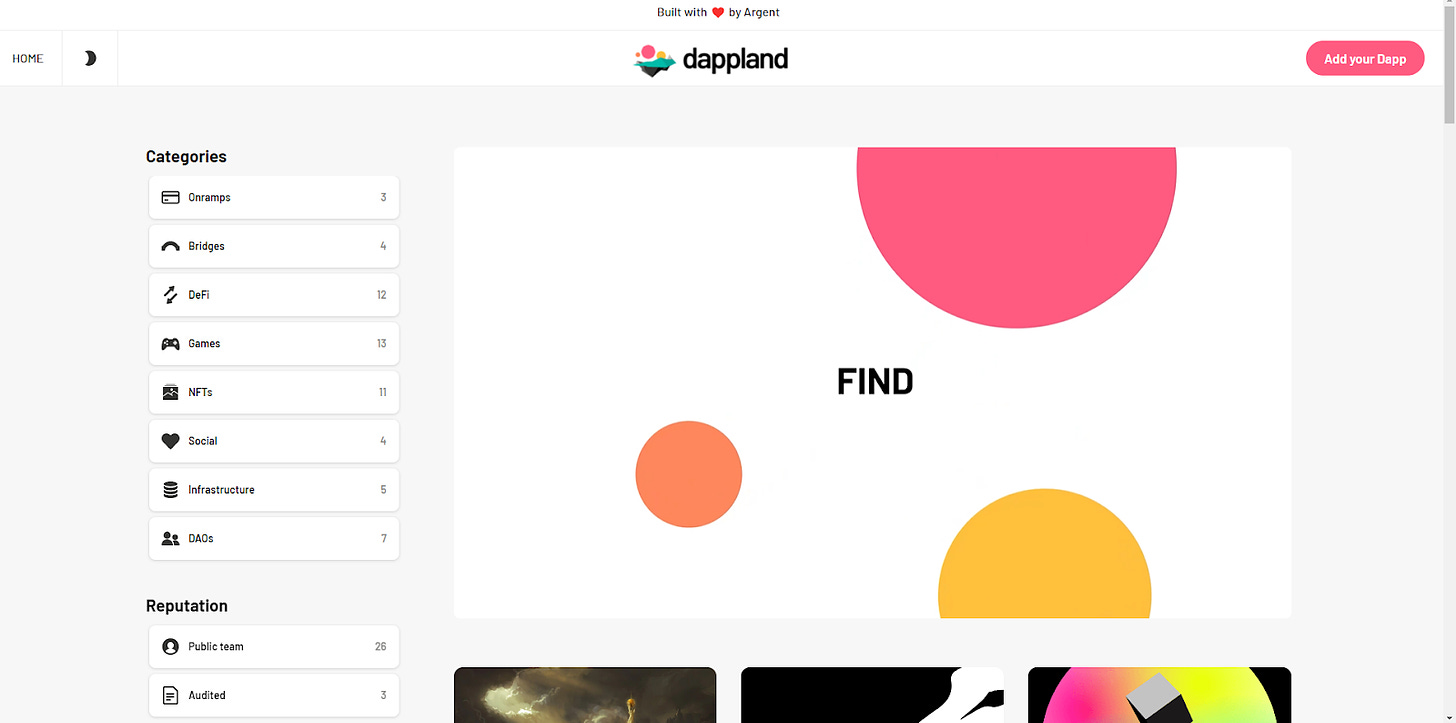The height and width of the screenshot is (723, 1456).
Task: Open the HOME menu item
Action: click(x=28, y=58)
